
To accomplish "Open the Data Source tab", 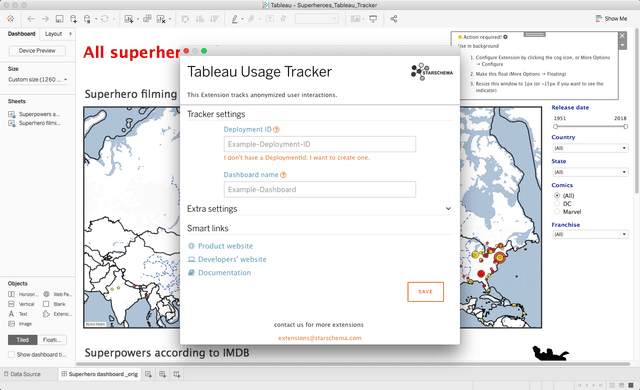I will pos(22,374).
